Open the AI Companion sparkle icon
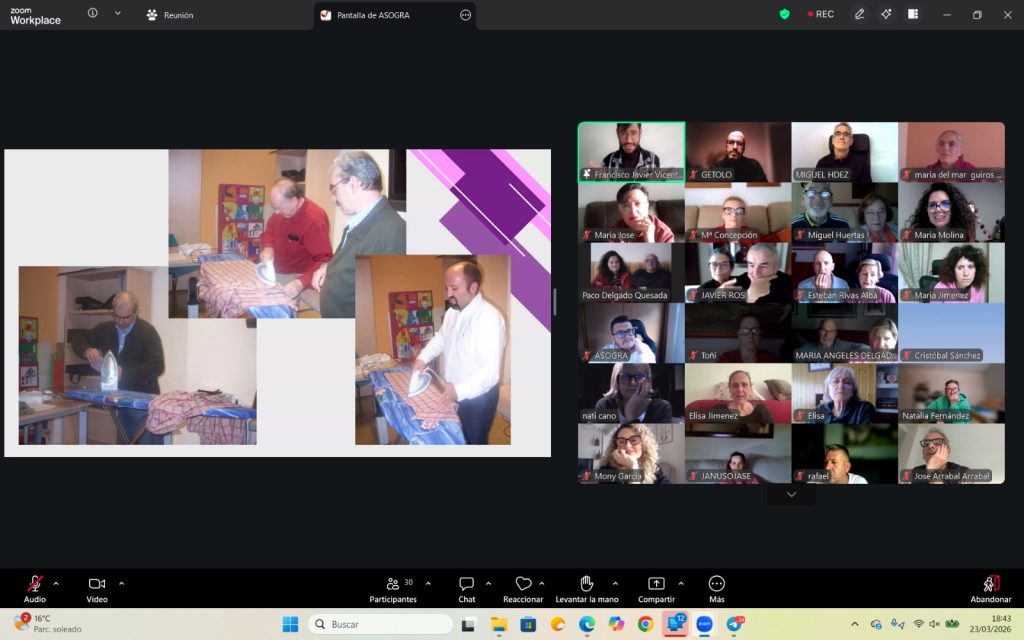 886,14
